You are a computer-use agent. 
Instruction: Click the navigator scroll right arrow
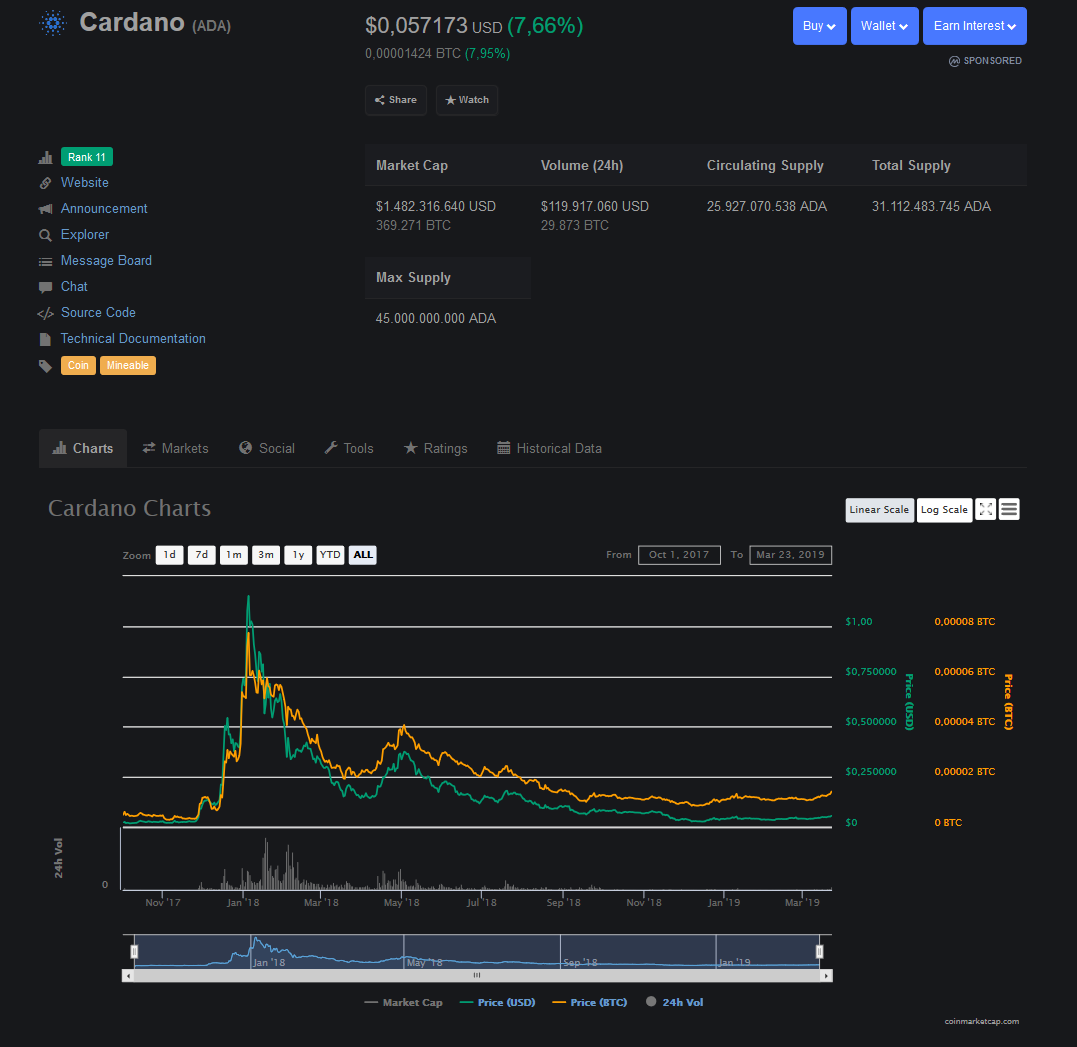coord(827,976)
